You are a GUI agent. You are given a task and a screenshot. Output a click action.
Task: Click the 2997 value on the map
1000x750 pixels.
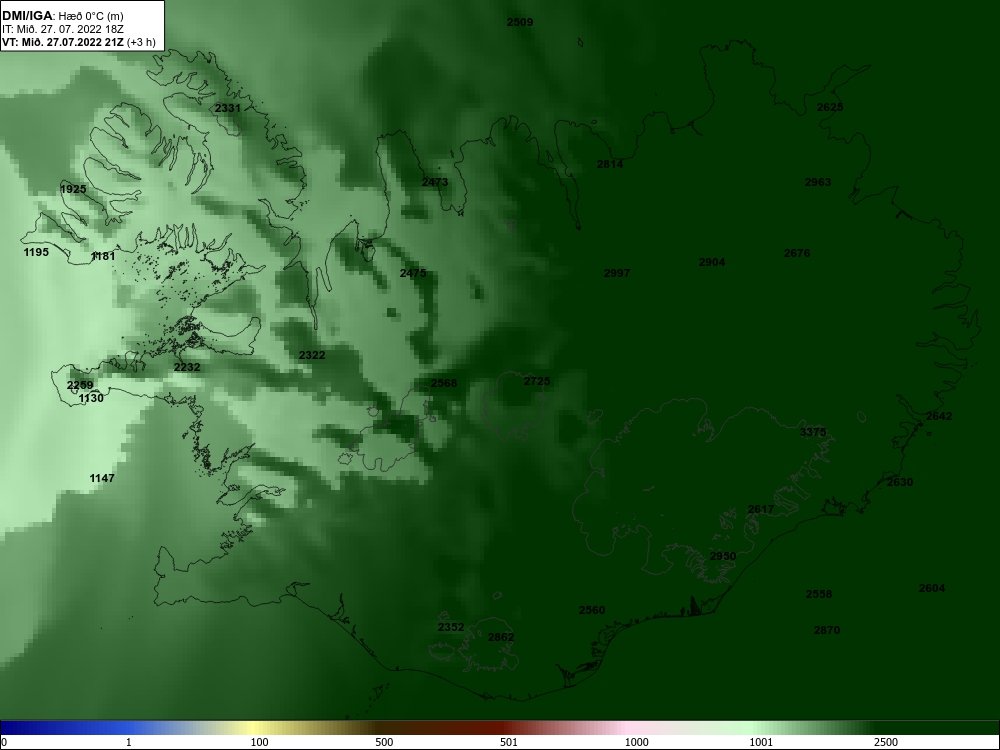click(617, 274)
